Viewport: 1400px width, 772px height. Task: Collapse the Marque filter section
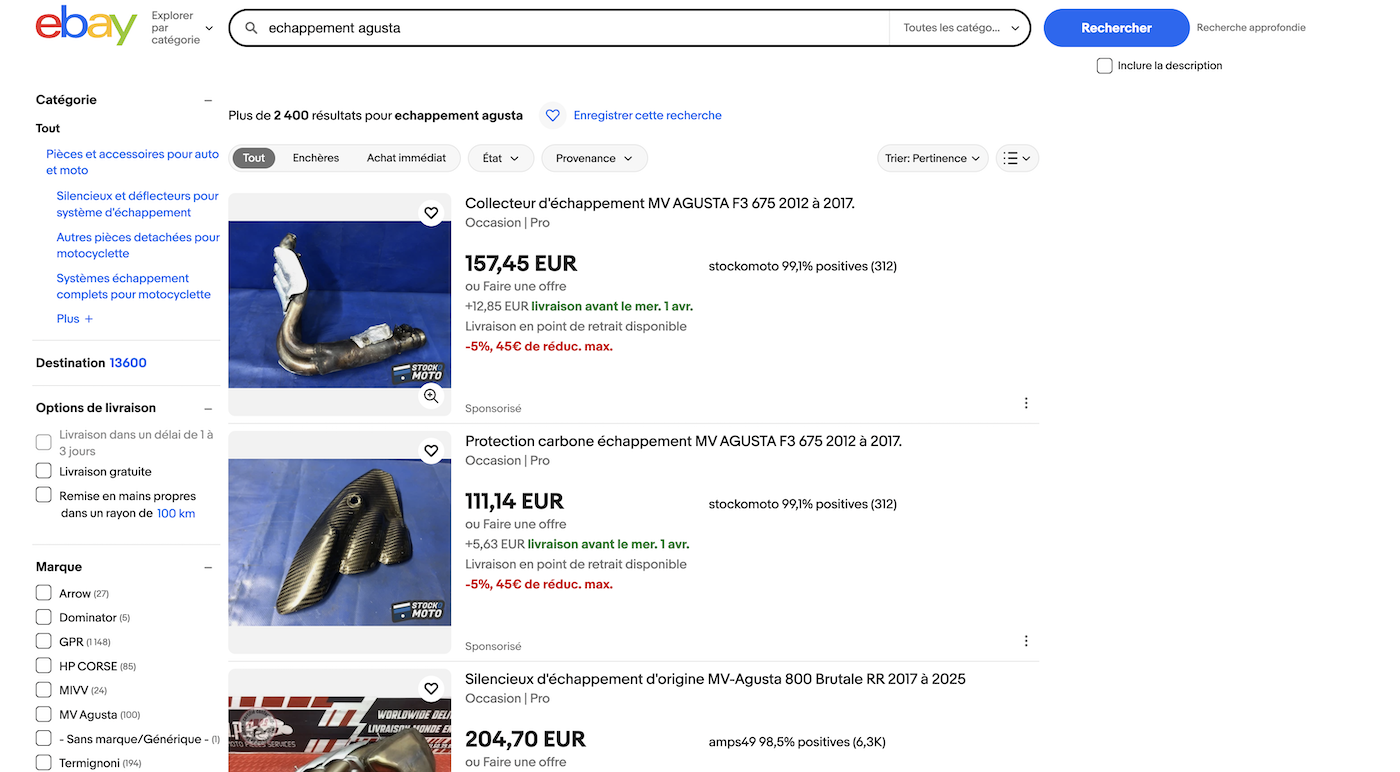pos(208,567)
